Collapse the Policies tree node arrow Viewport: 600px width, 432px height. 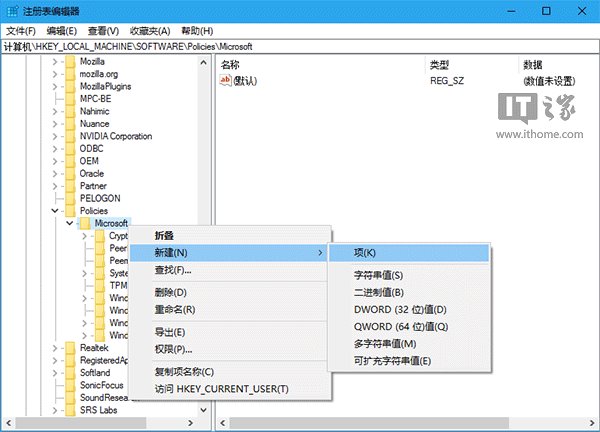click(55, 211)
